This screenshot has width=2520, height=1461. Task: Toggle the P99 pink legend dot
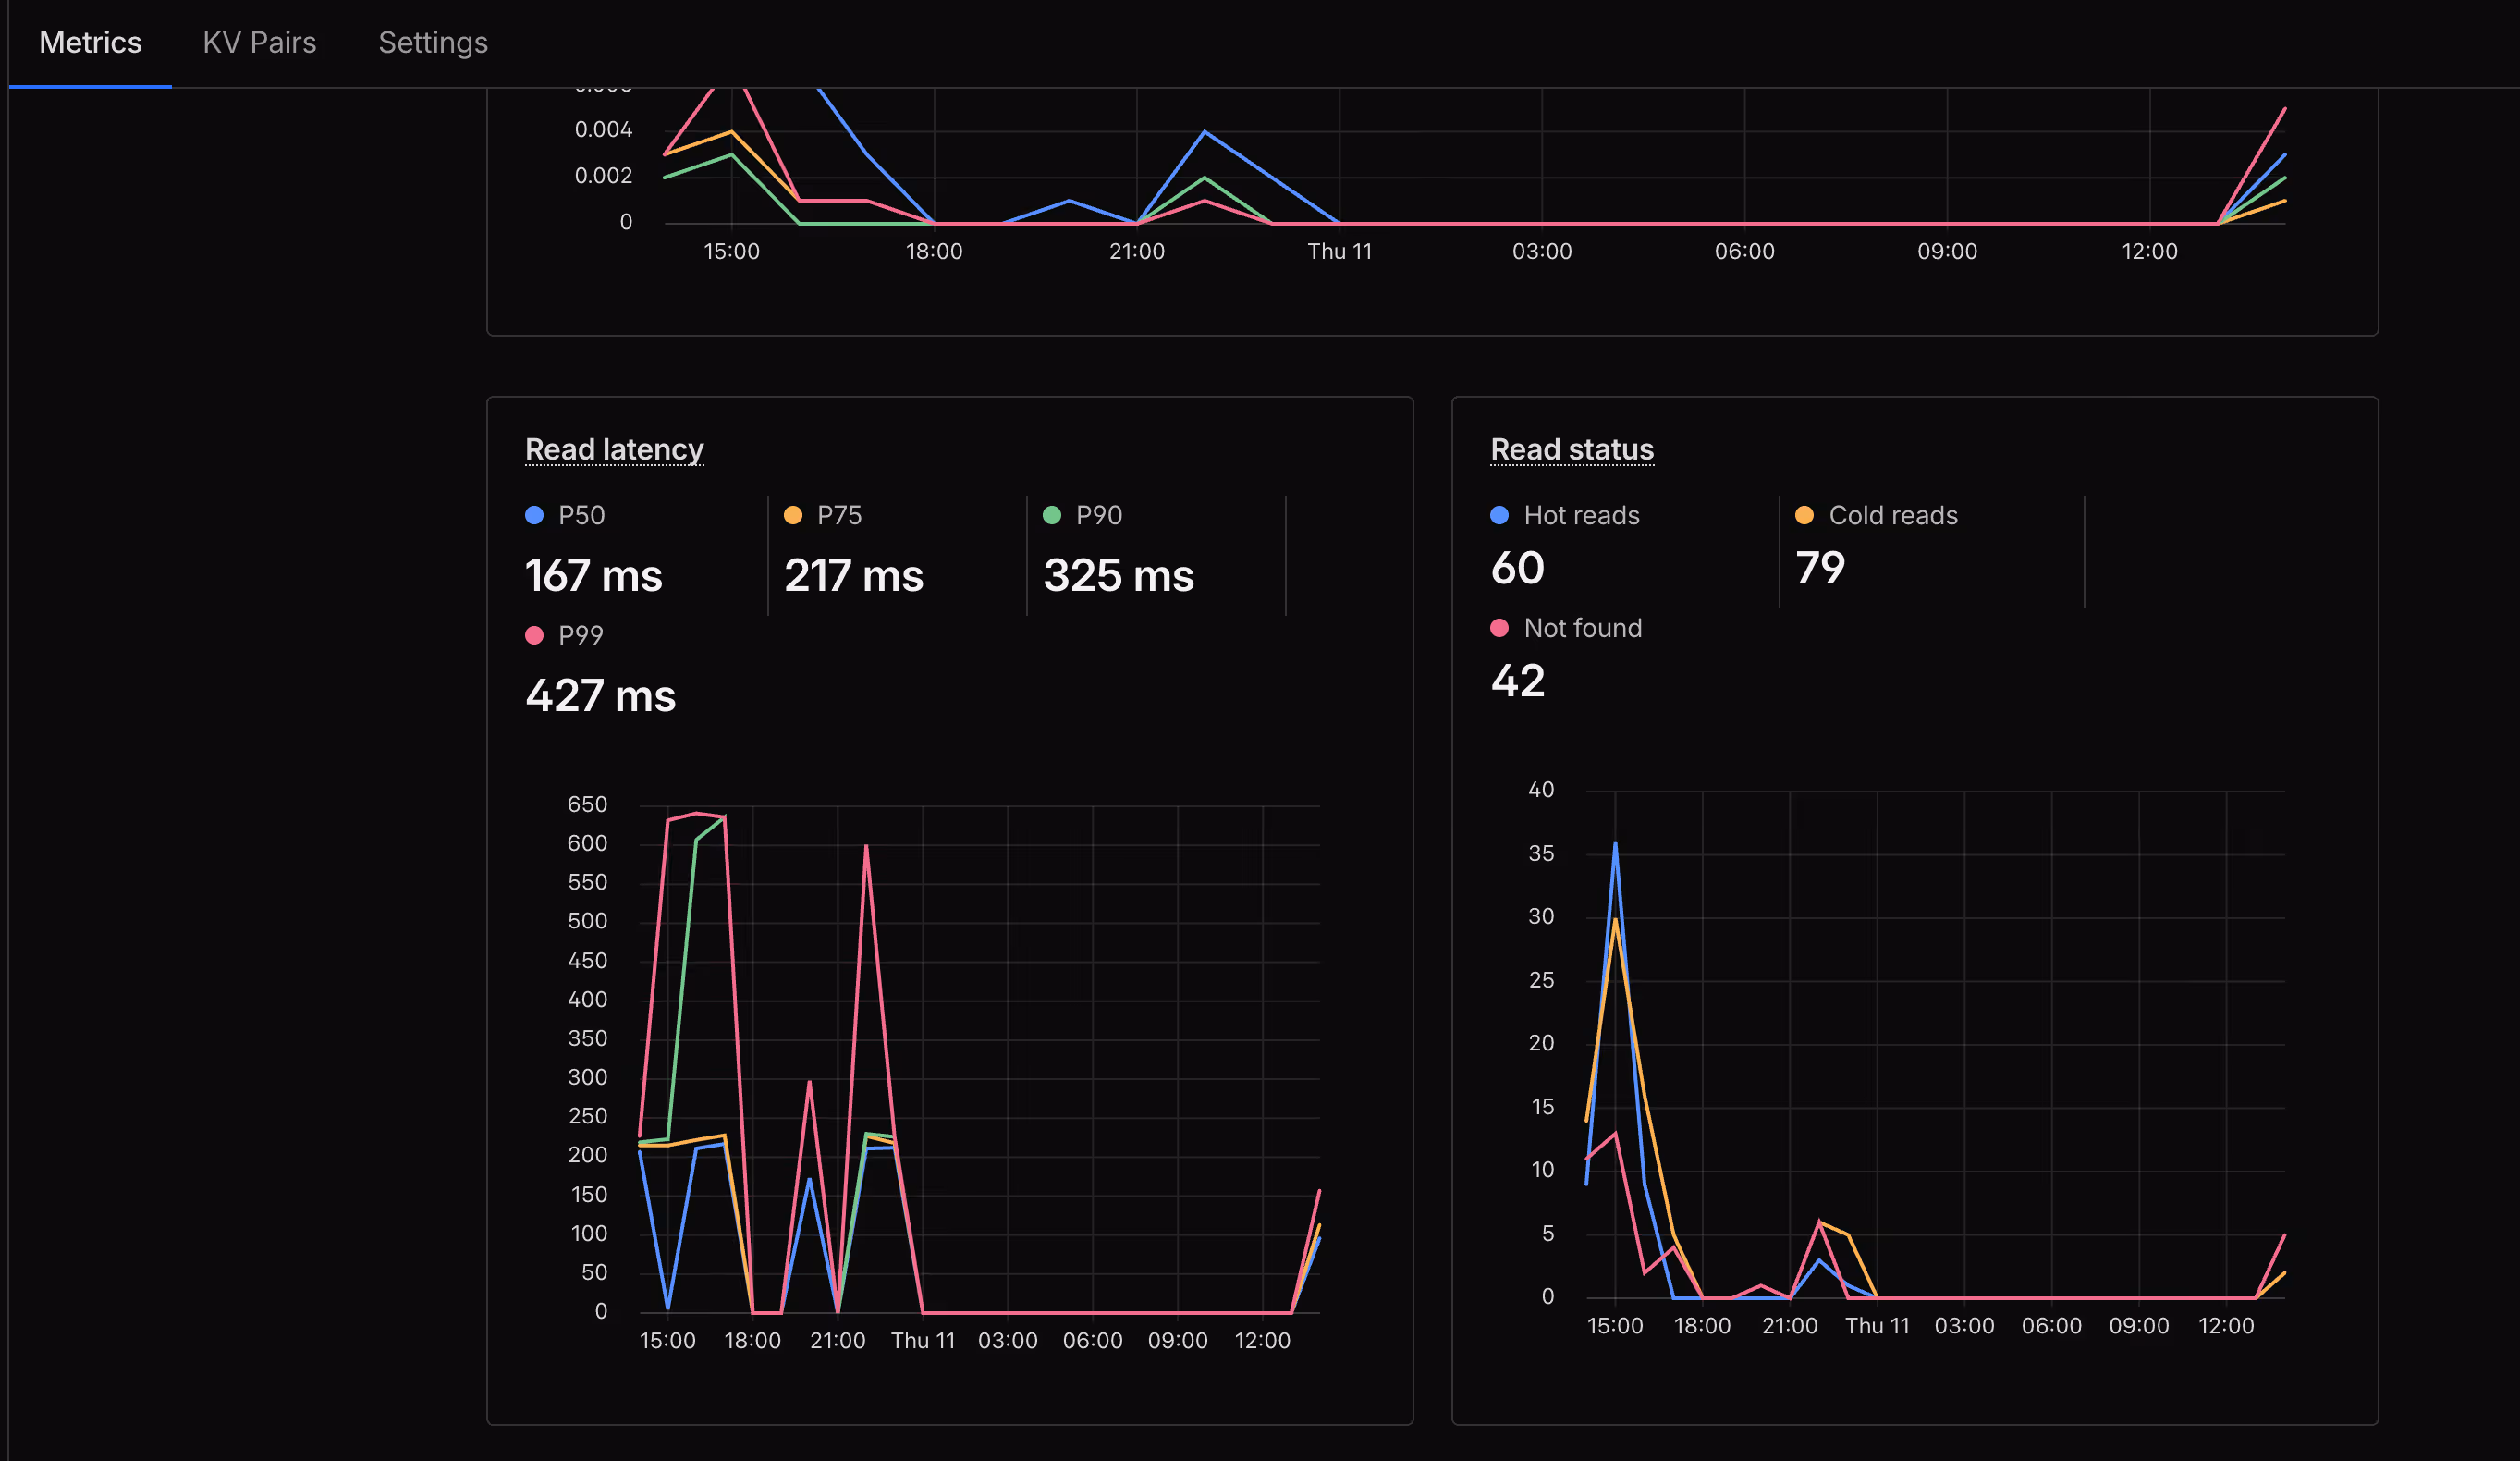point(534,635)
